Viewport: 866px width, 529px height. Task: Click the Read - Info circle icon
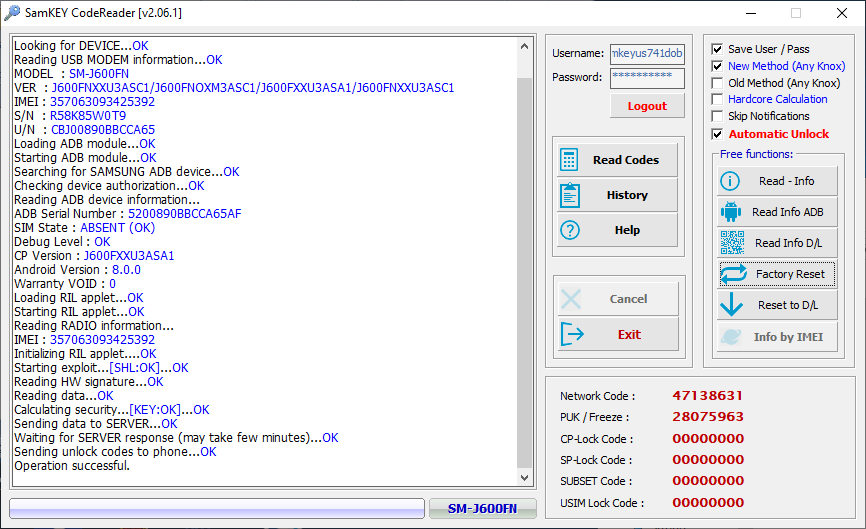click(730, 181)
